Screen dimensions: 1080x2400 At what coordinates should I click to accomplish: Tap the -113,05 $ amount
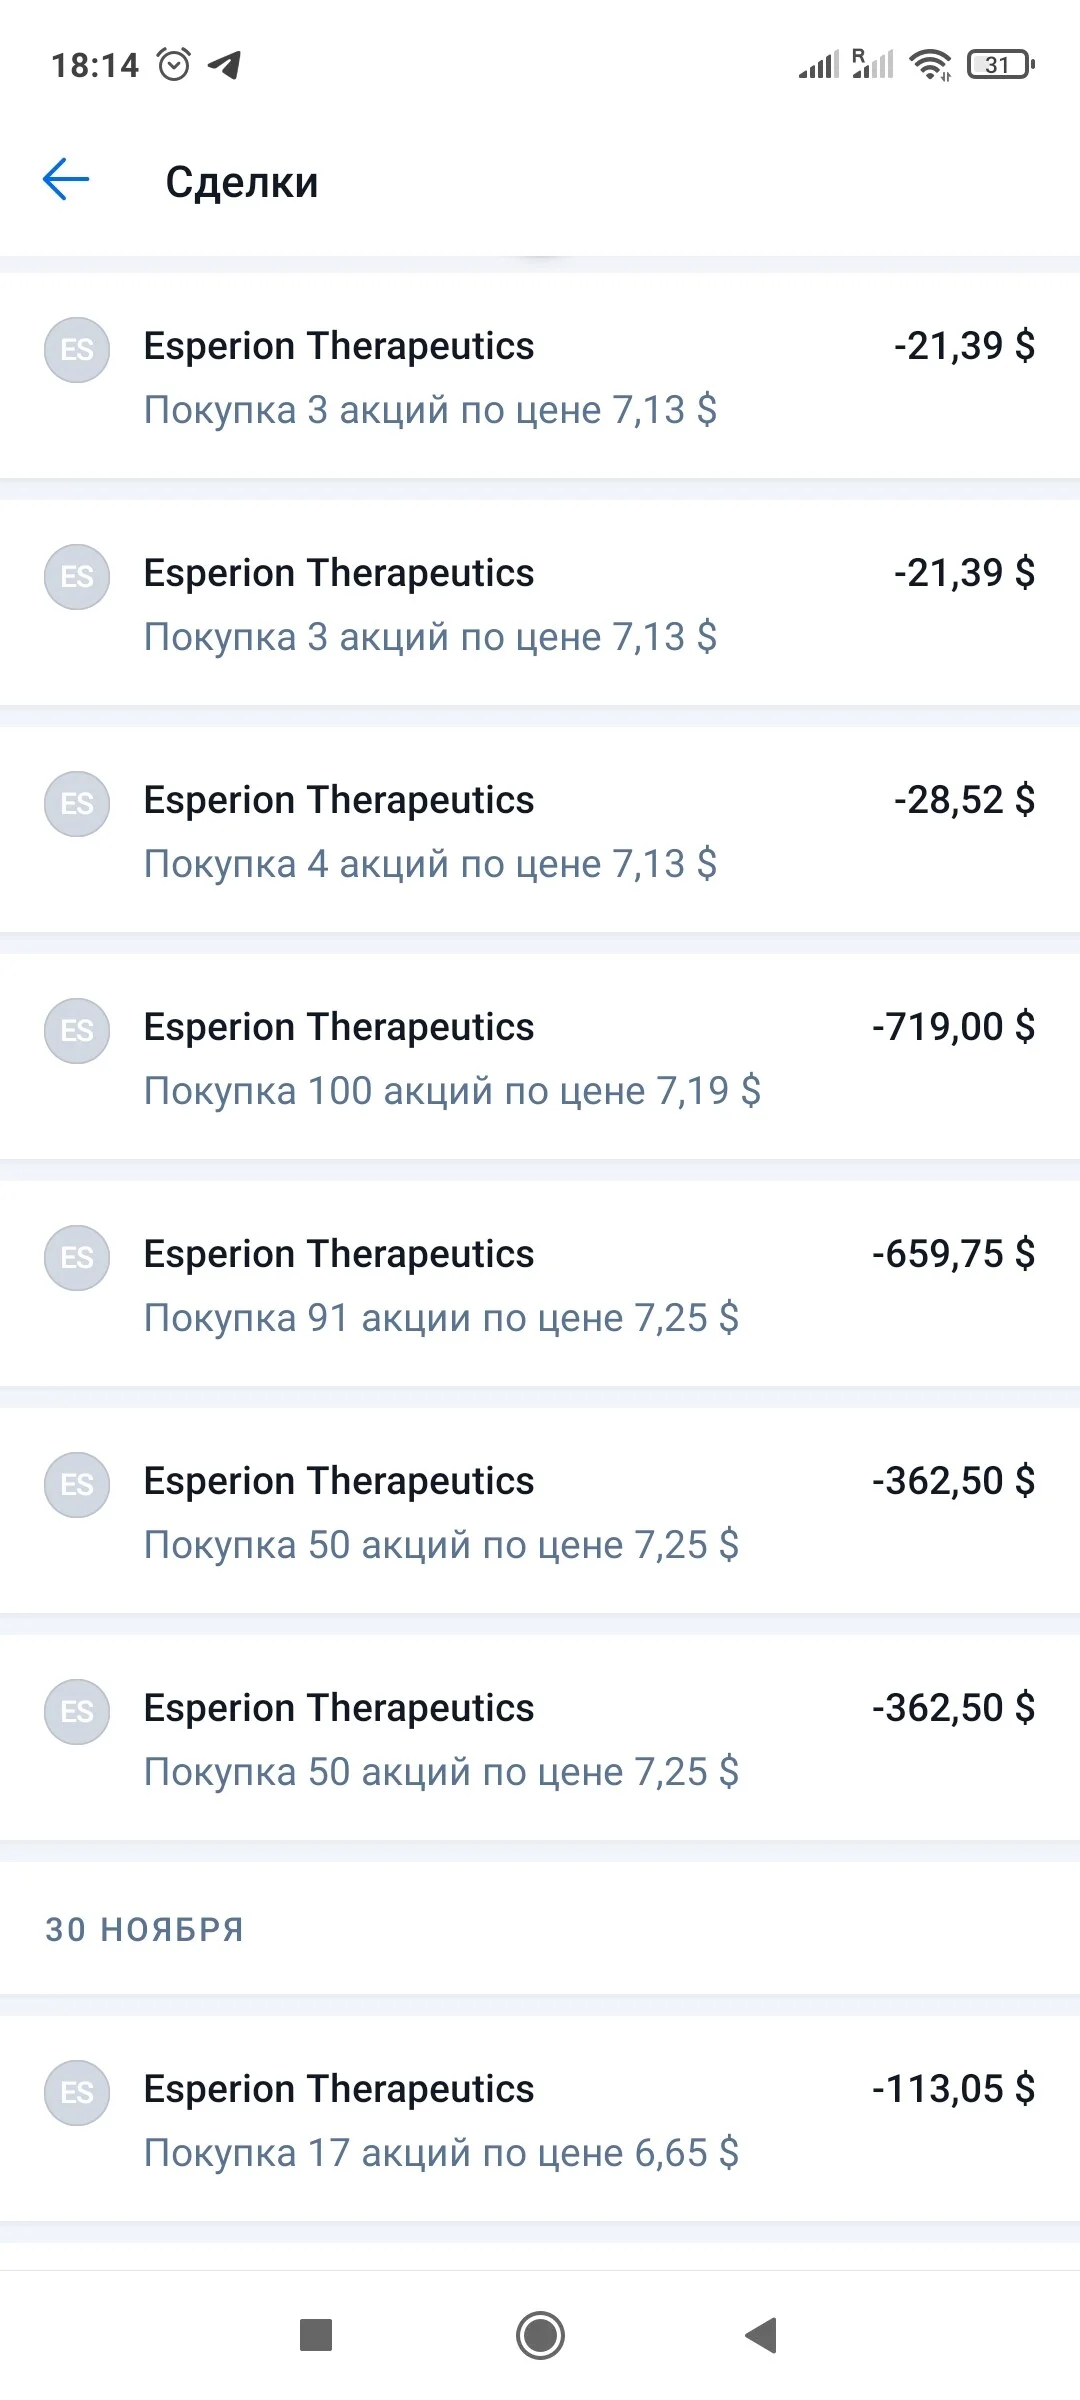pyautogui.click(x=953, y=2089)
